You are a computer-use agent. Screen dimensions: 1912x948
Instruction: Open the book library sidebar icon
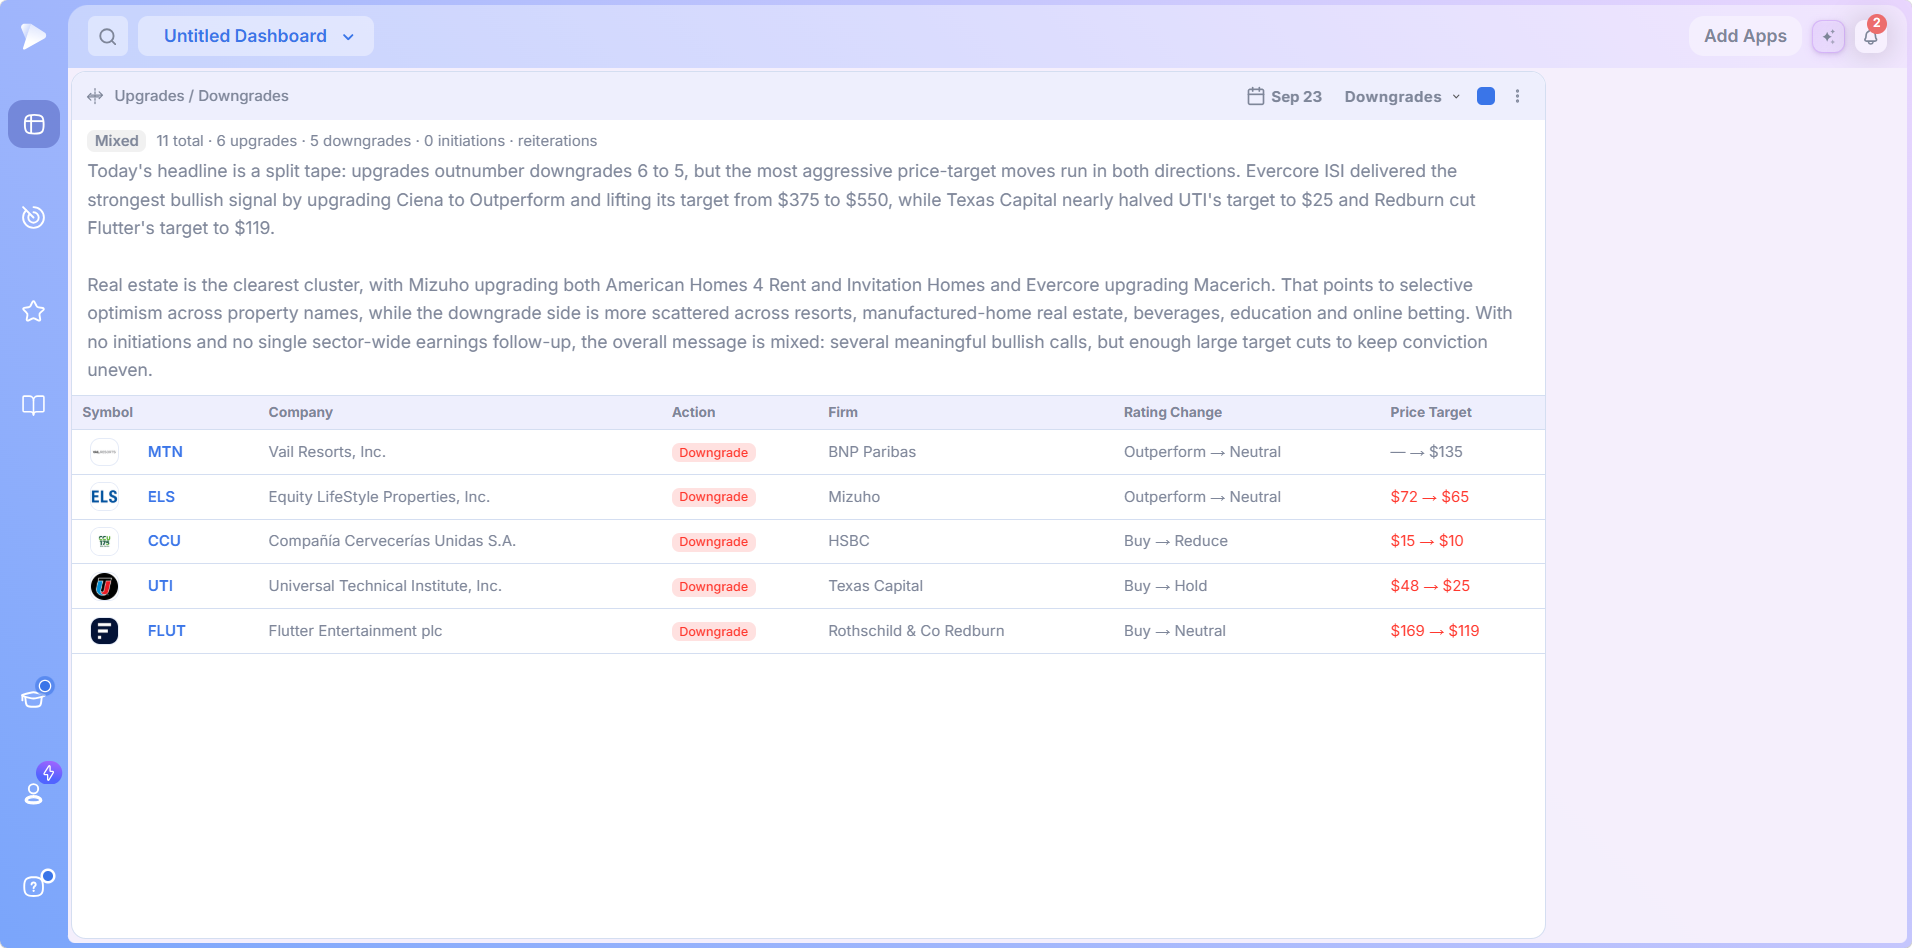click(x=34, y=405)
